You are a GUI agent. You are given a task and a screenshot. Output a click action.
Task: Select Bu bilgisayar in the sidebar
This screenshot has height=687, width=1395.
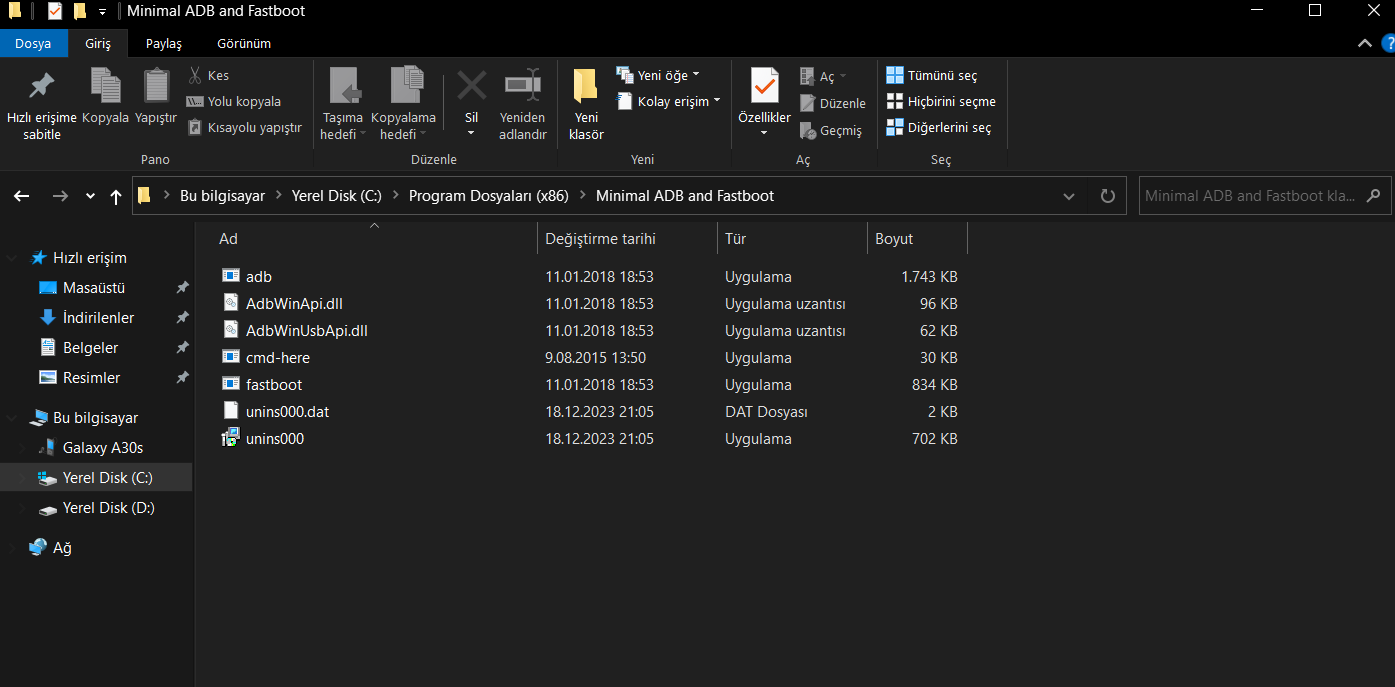(95, 418)
